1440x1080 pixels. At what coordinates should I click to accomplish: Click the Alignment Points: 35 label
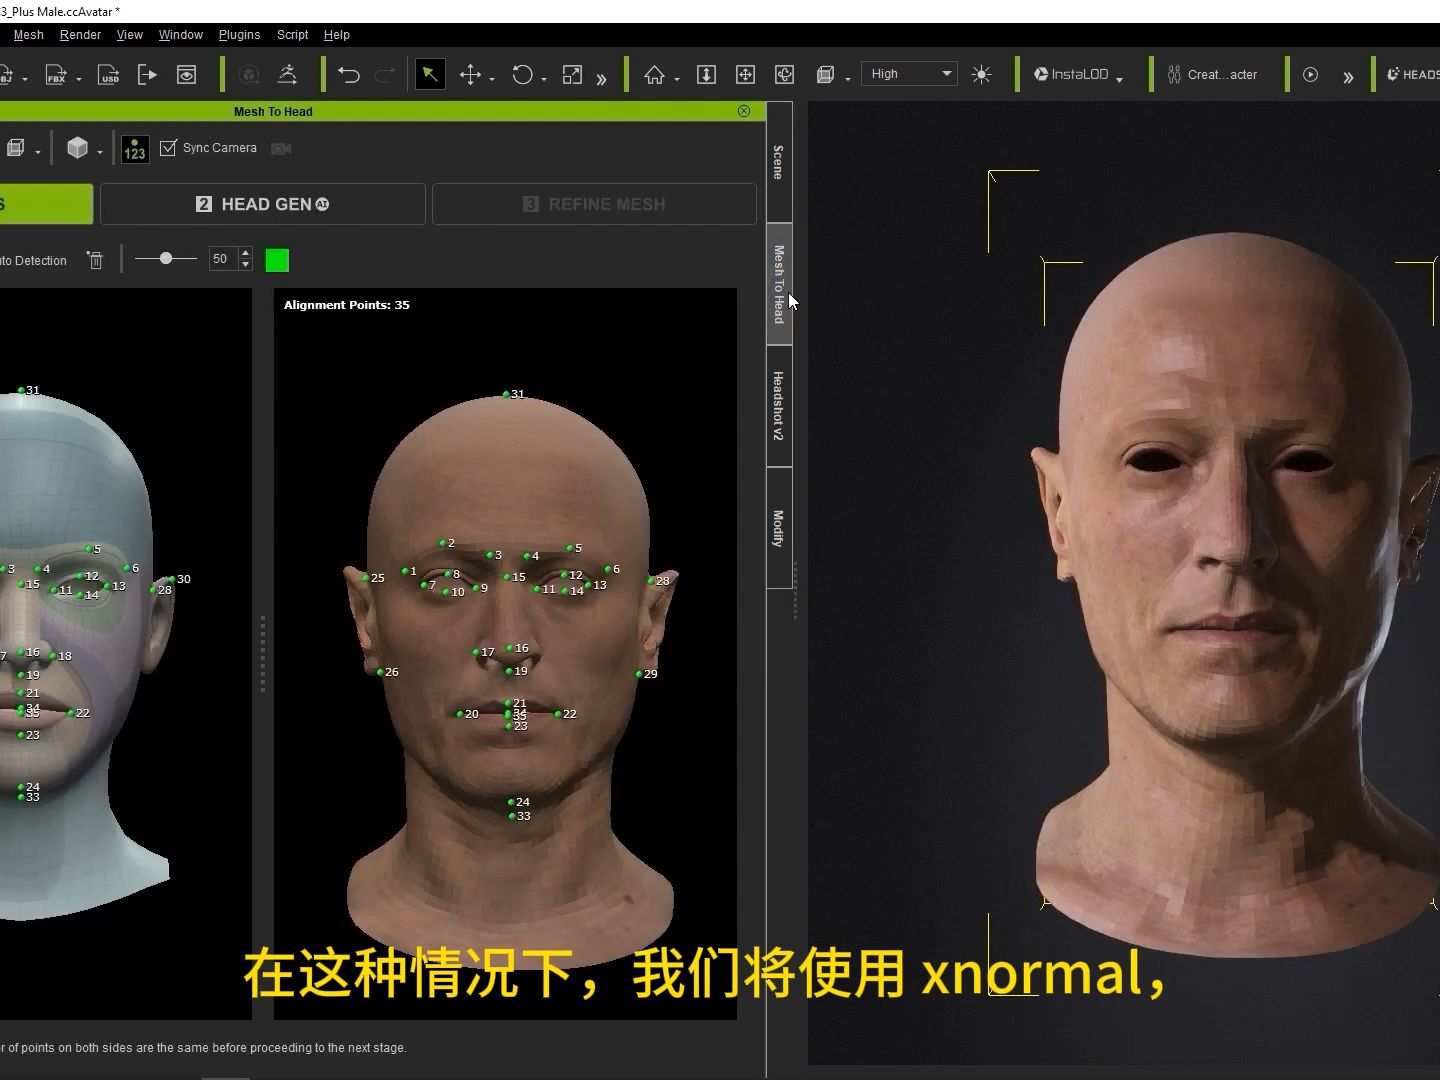pyautogui.click(x=347, y=305)
